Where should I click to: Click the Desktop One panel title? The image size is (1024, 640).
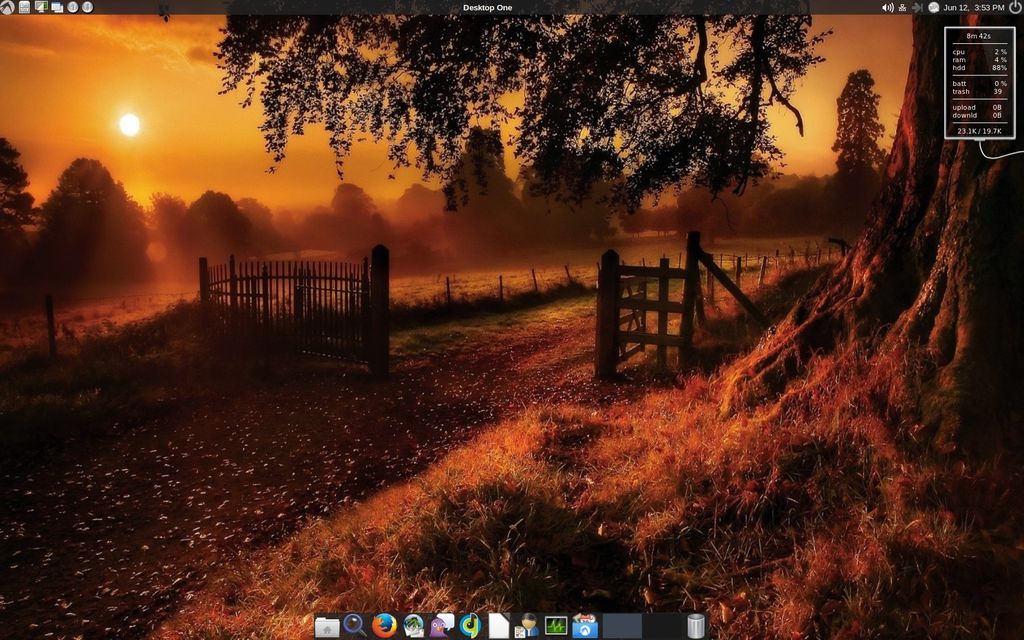[487, 8]
